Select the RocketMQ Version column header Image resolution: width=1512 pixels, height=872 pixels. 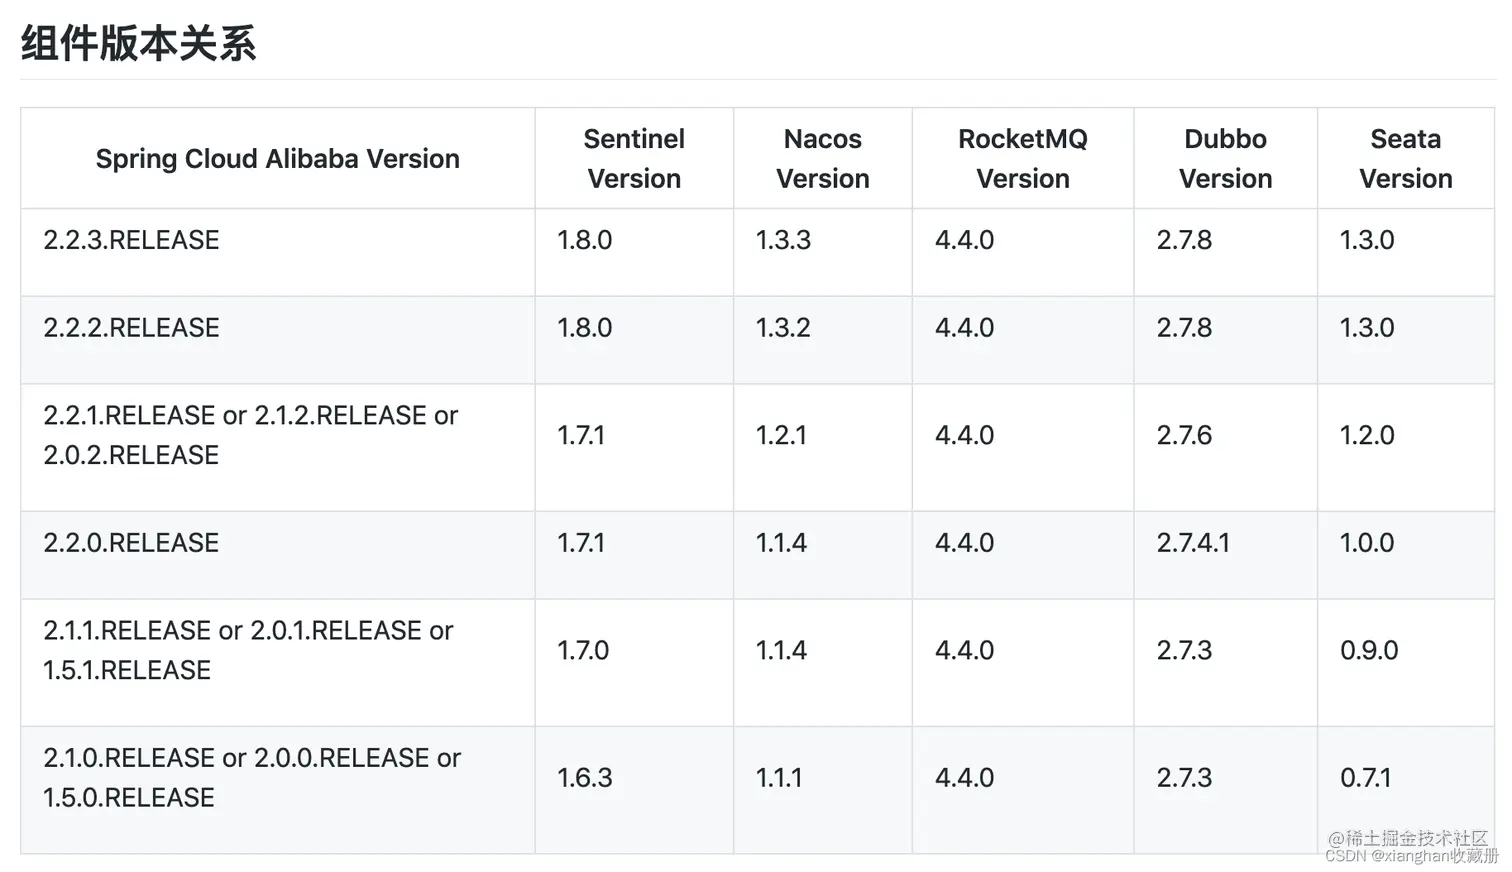point(1022,158)
